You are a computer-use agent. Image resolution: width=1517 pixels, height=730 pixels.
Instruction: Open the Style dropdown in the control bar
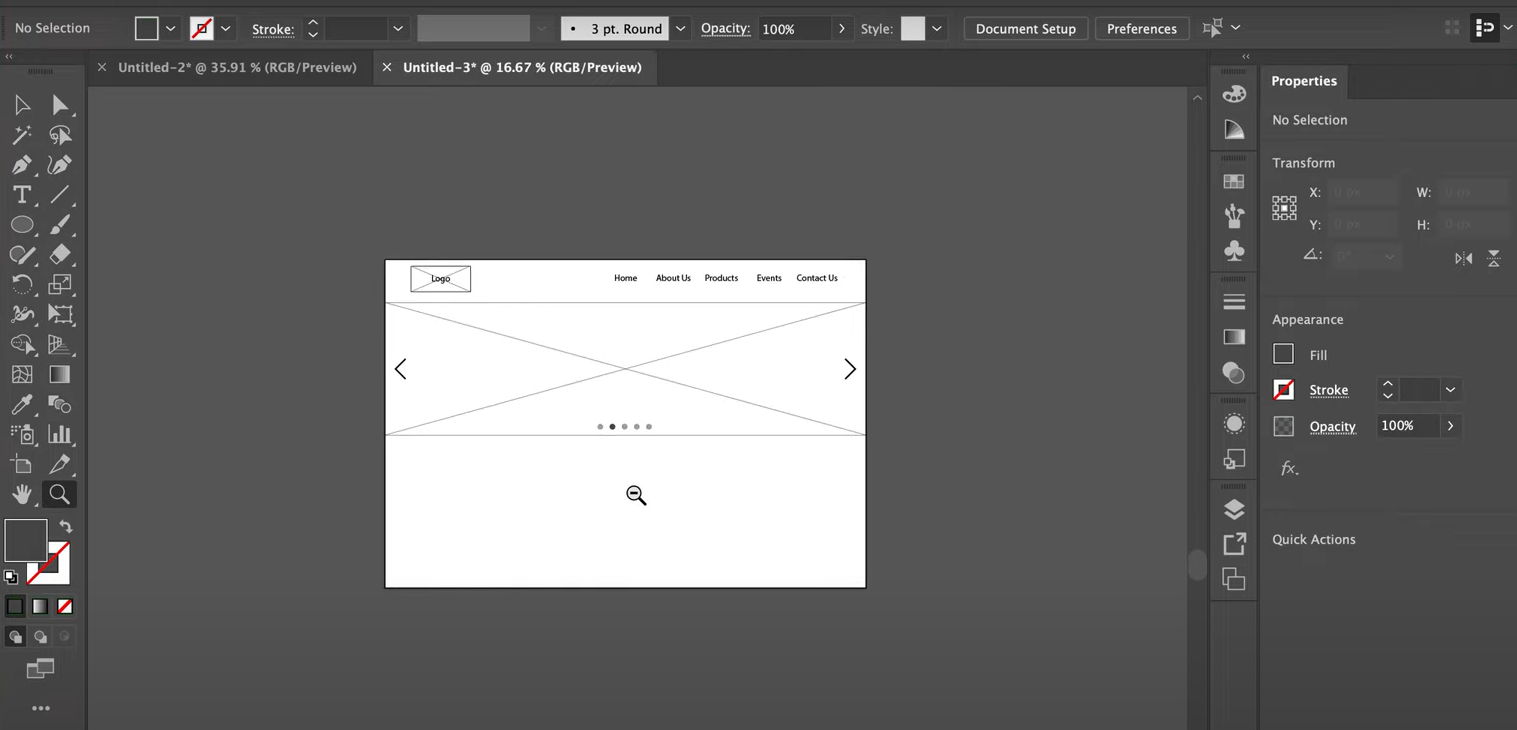click(936, 28)
